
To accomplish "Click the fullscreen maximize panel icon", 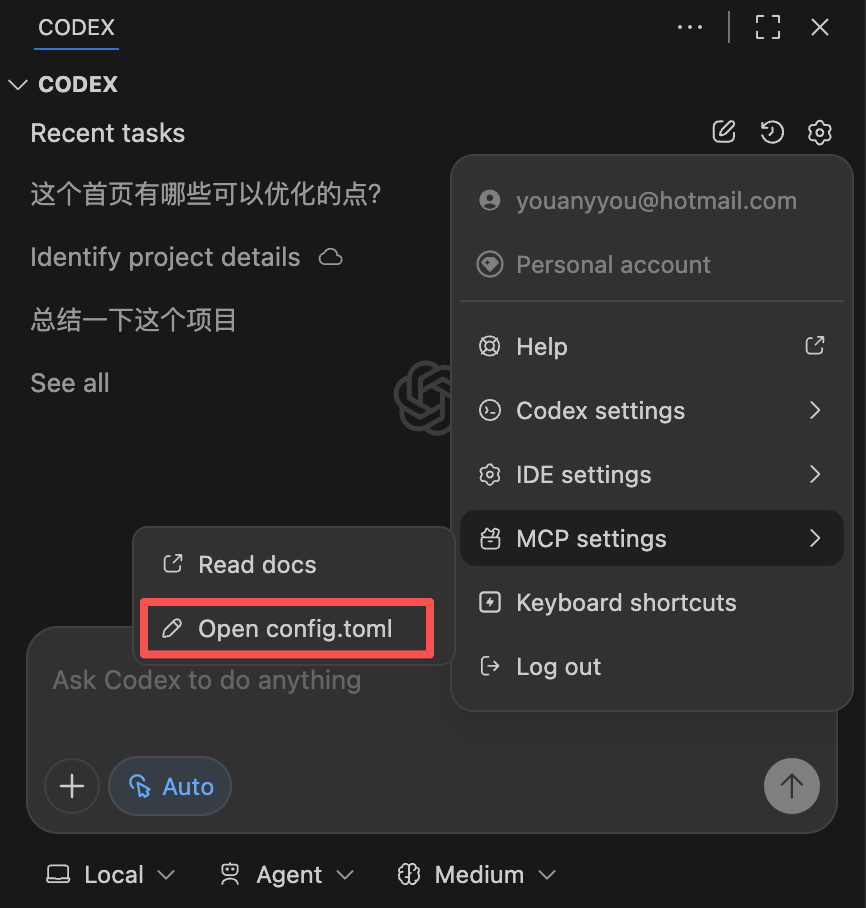I will (768, 27).
